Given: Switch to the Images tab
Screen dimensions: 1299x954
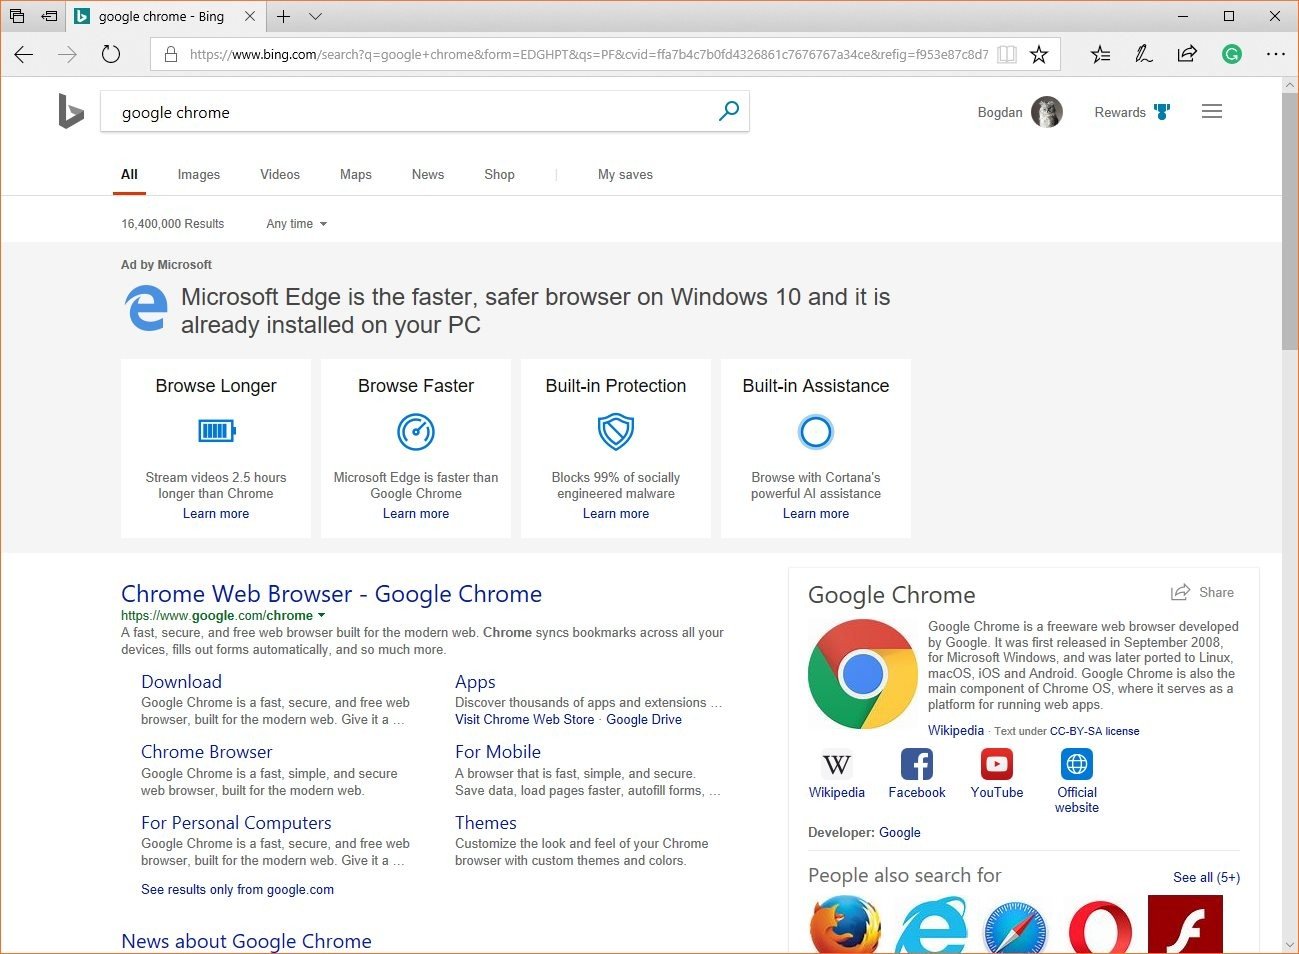Looking at the screenshot, I should (x=198, y=174).
